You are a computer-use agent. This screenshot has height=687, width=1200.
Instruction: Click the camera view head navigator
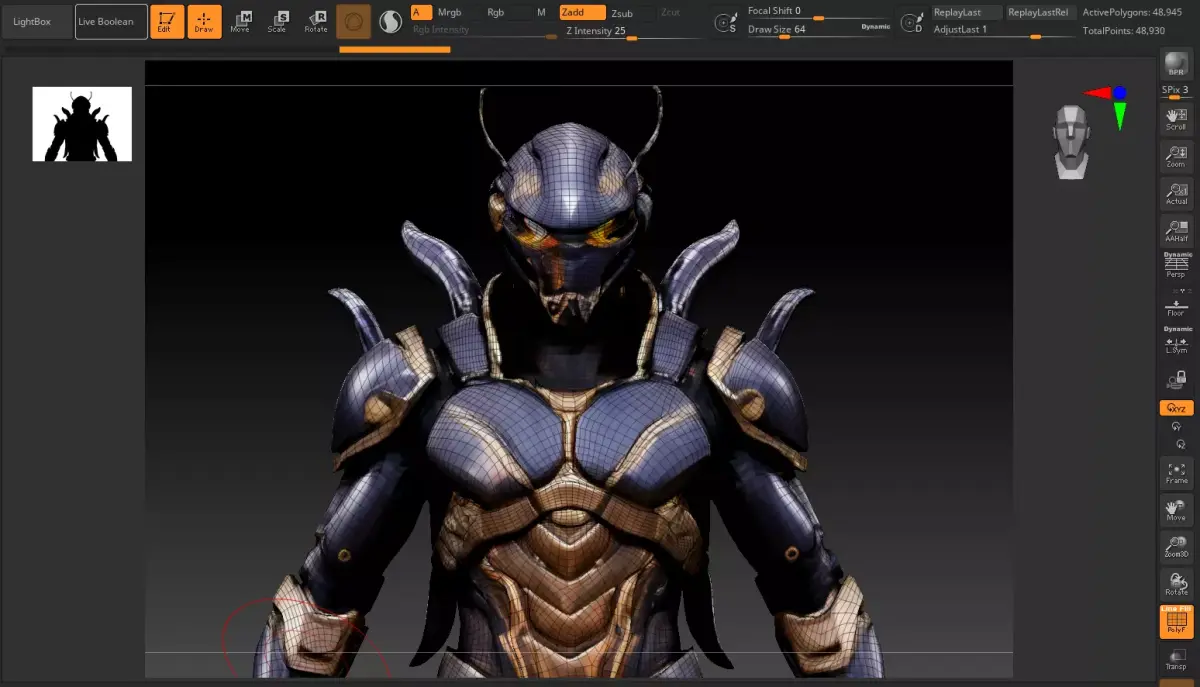click(1071, 142)
